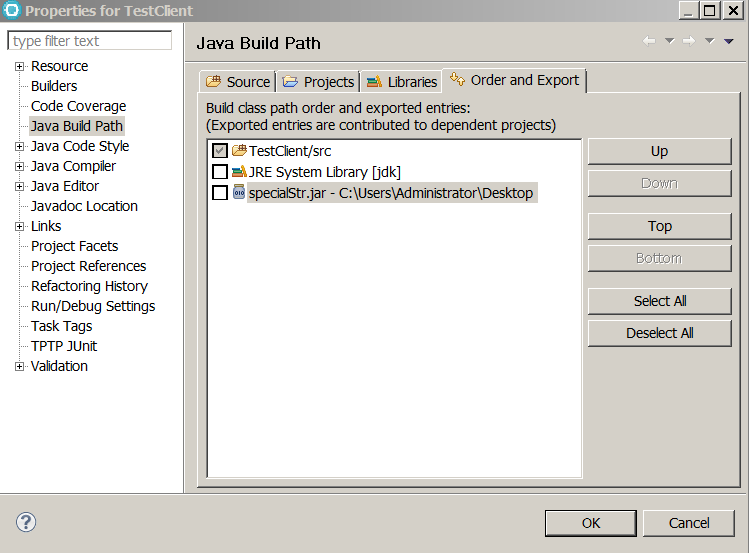Select the Validation tree item
The width and height of the screenshot is (749, 553).
[x=59, y=366]
